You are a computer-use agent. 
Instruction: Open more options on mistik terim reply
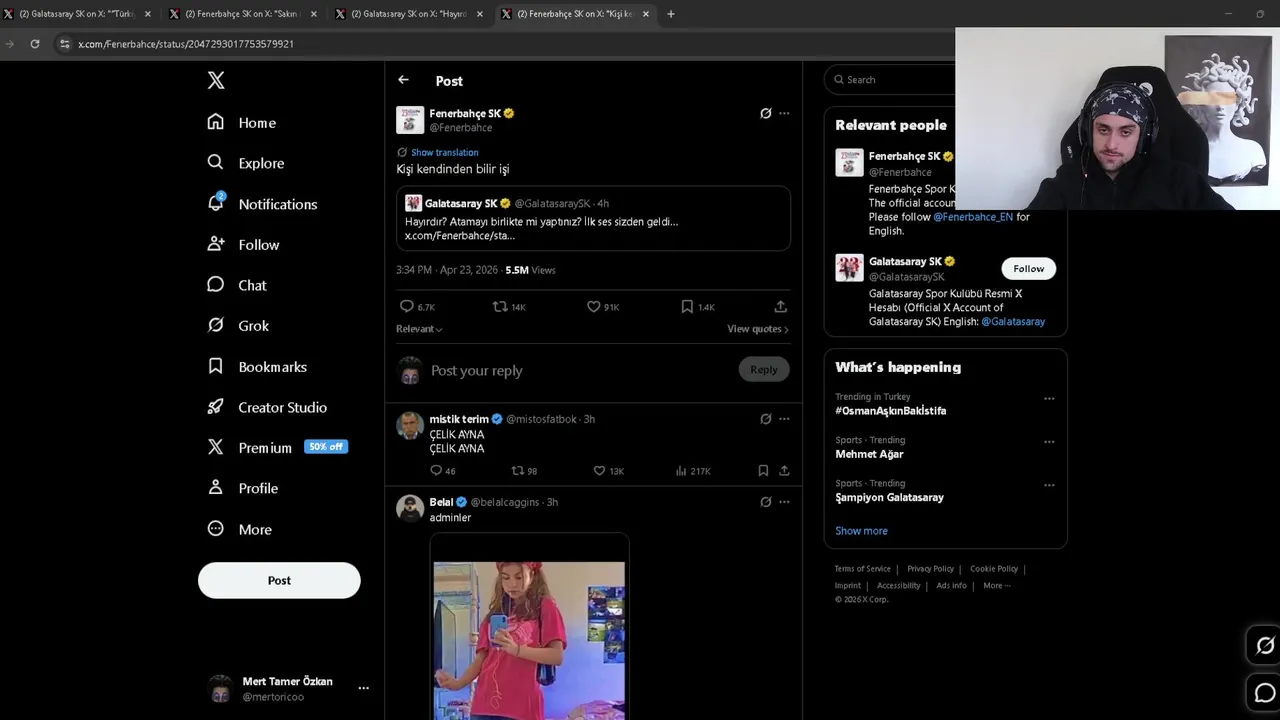[x=784, y=419]
